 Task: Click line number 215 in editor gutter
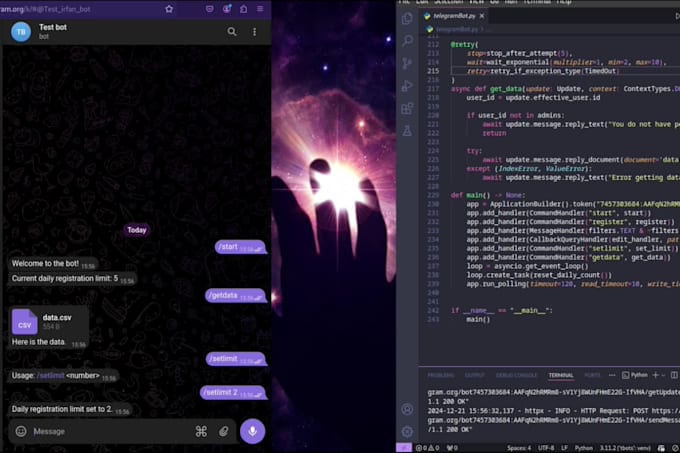point(433,71)
